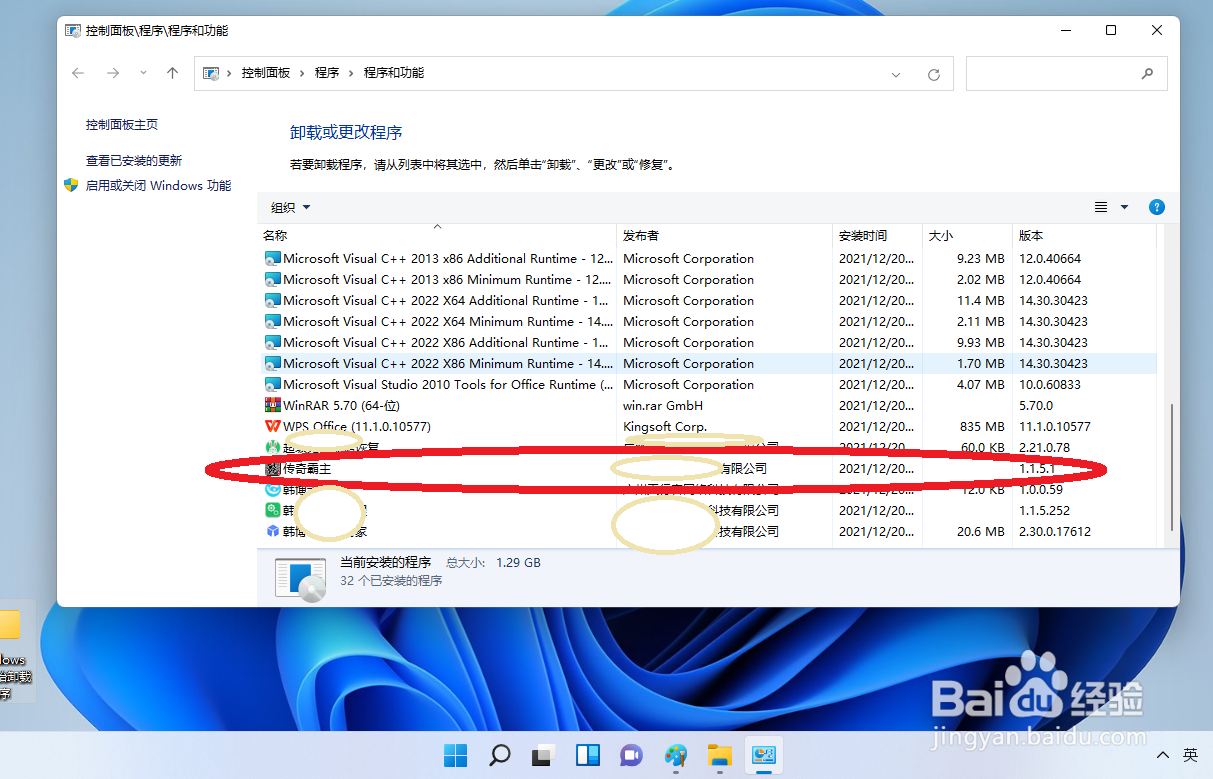The width and height of the screenshot is (1213, 779).
Task: Click the Control Panel taskbar icon
Action: coord(764,755)
